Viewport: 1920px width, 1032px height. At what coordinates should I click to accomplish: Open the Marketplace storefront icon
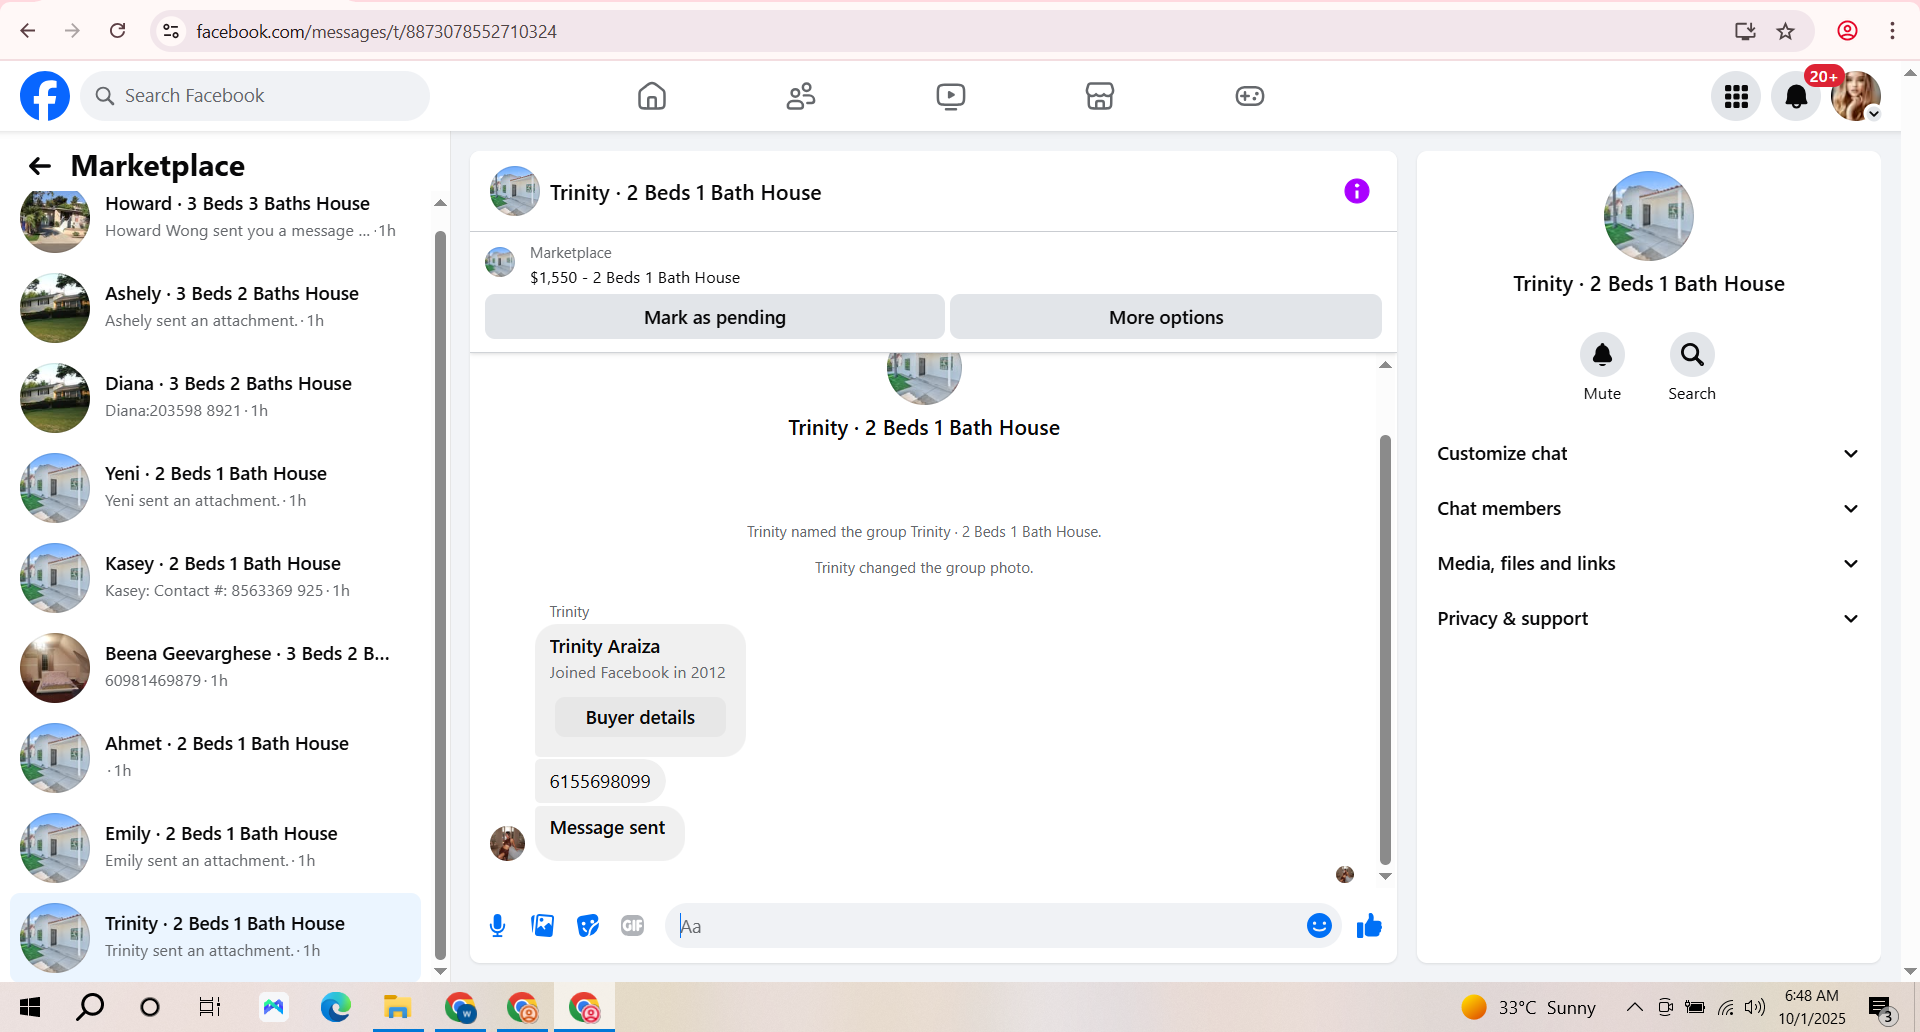tap(1100, 96)
